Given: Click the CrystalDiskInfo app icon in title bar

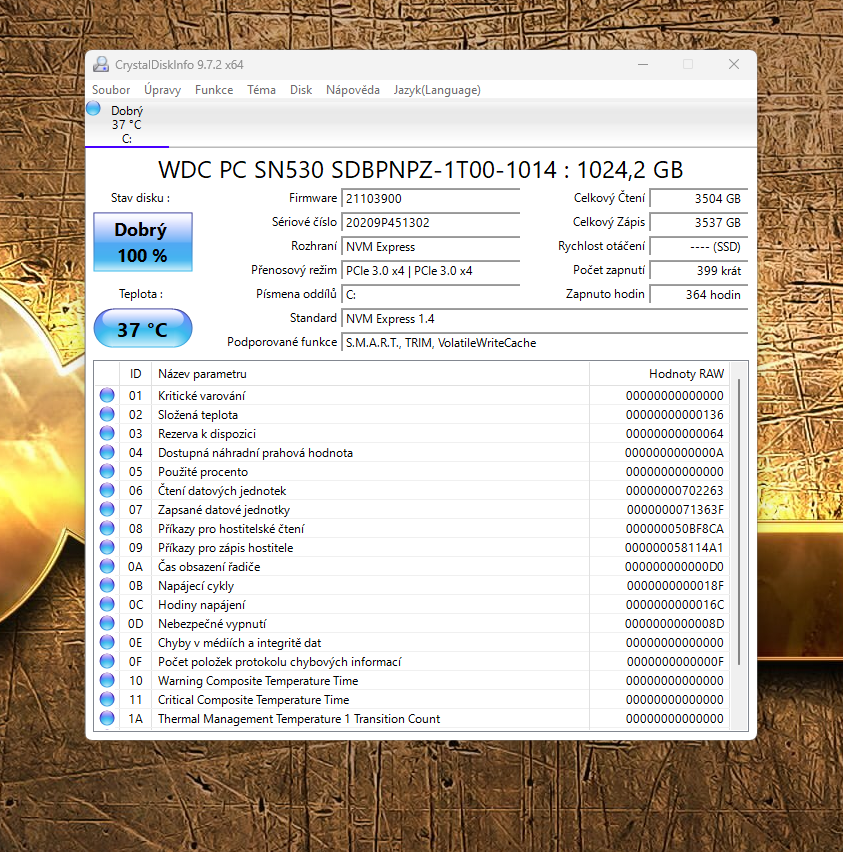Looking at the screenshot, I should 101,65.
